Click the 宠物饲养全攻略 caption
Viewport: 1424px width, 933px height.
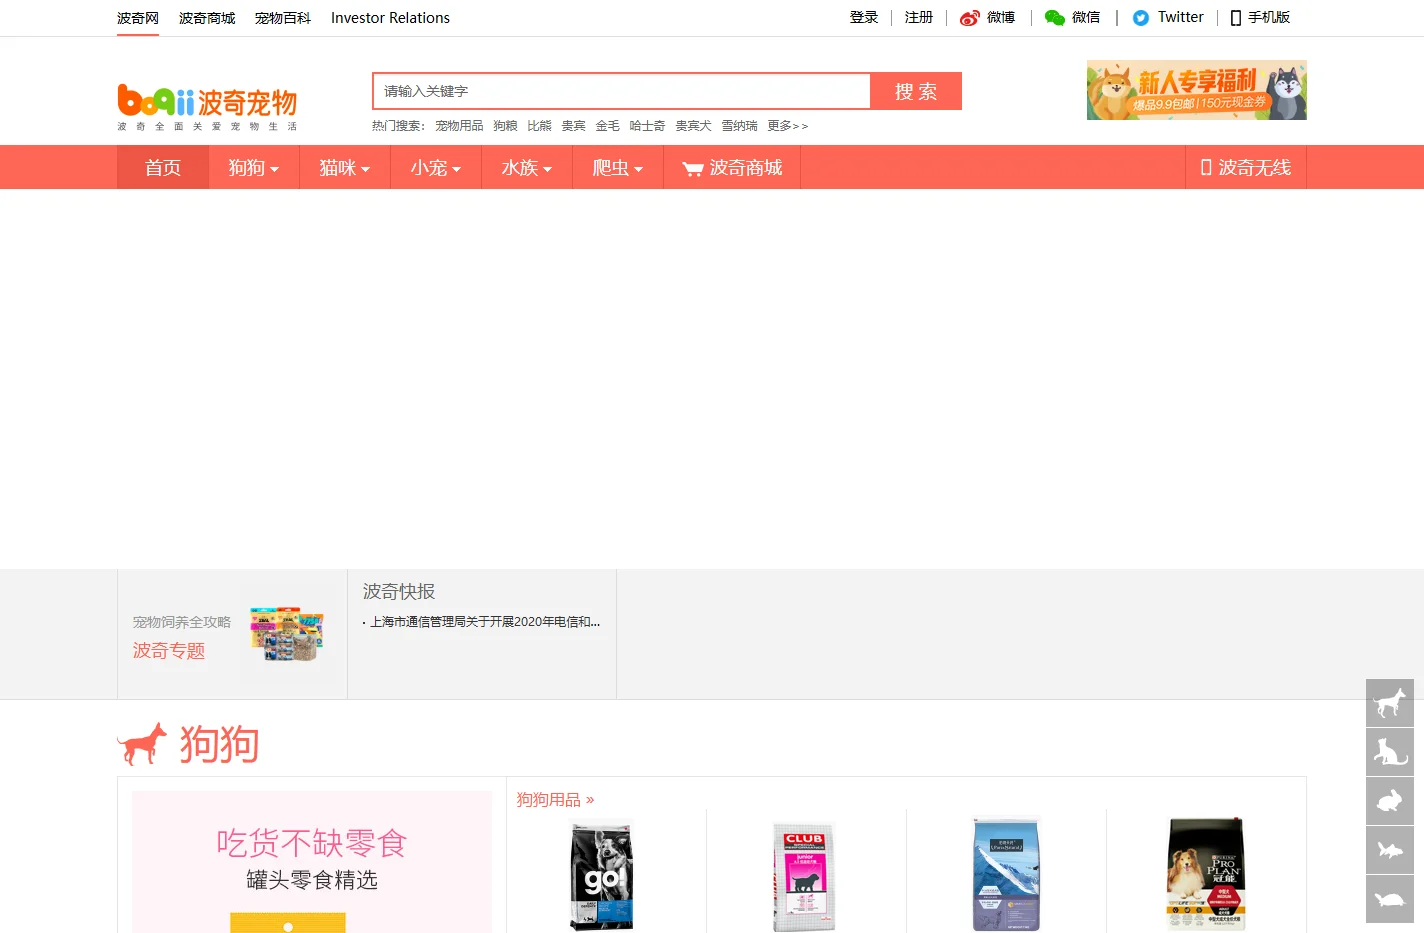[182, 622]
